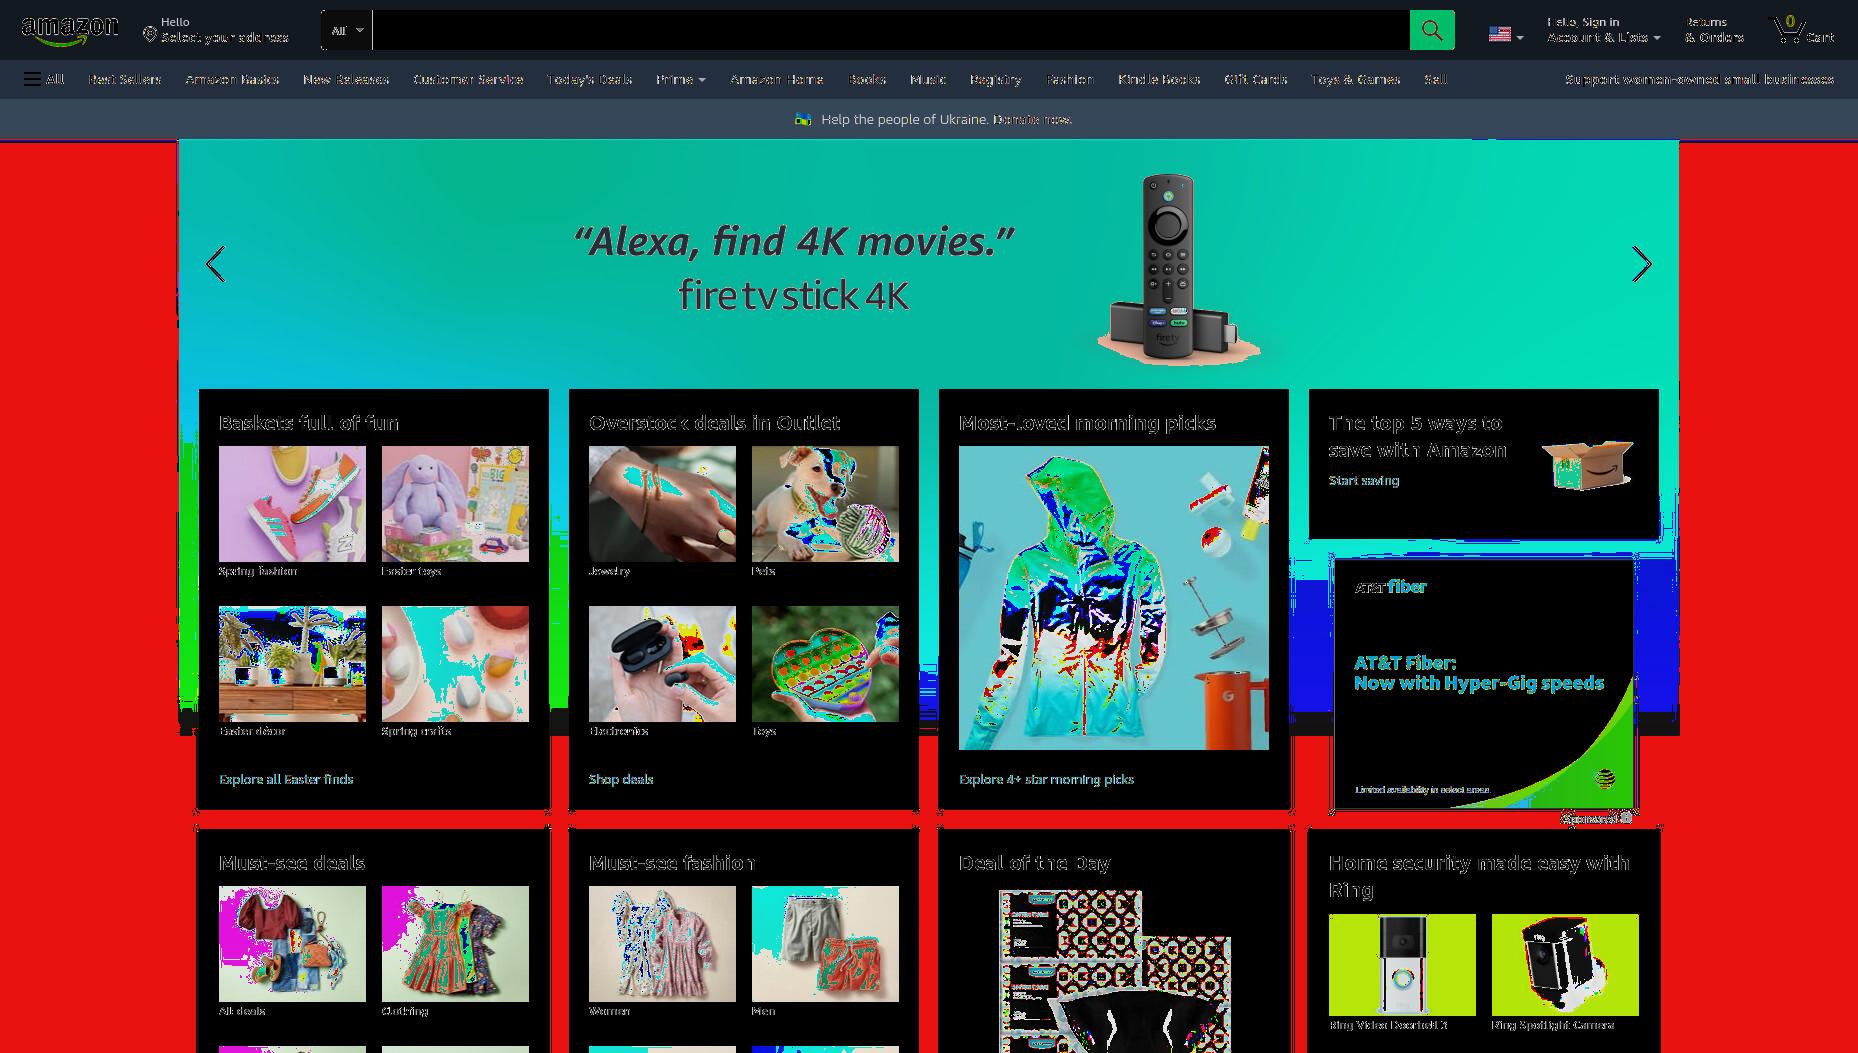Click Explore 4+ star morning picks link

(x=1046, y=779)
